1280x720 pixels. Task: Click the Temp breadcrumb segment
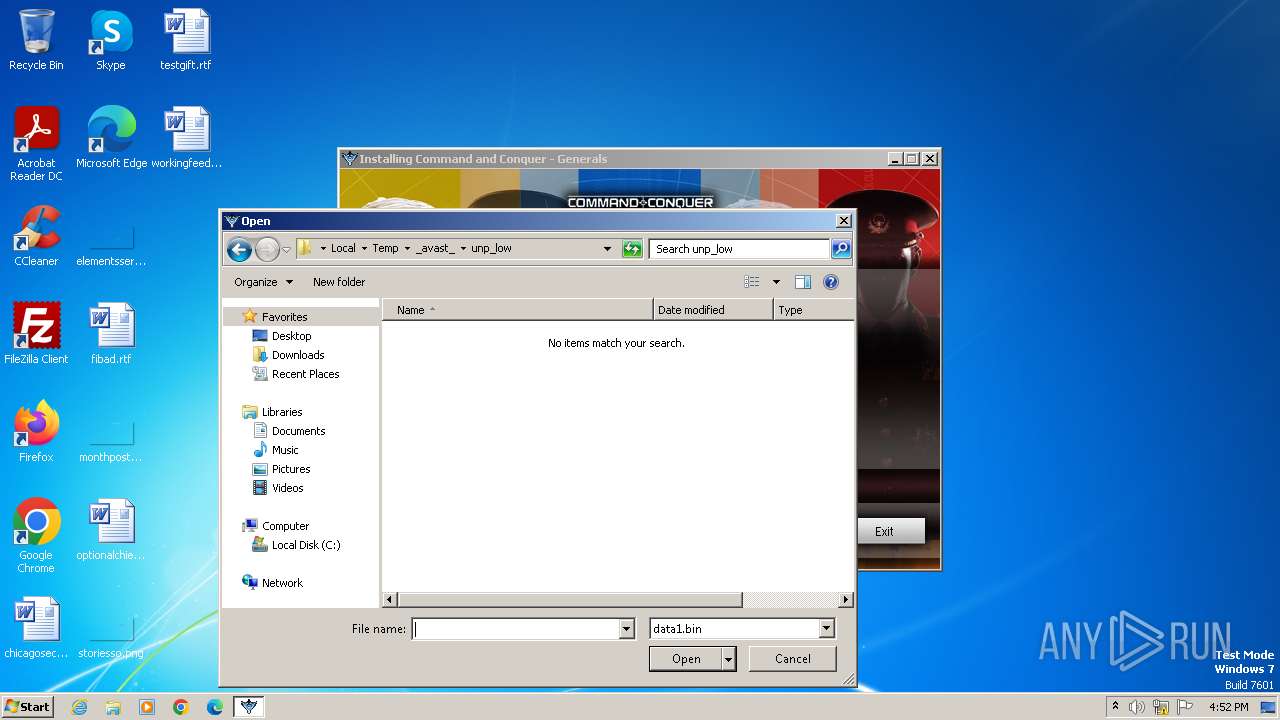pos(385,249)
